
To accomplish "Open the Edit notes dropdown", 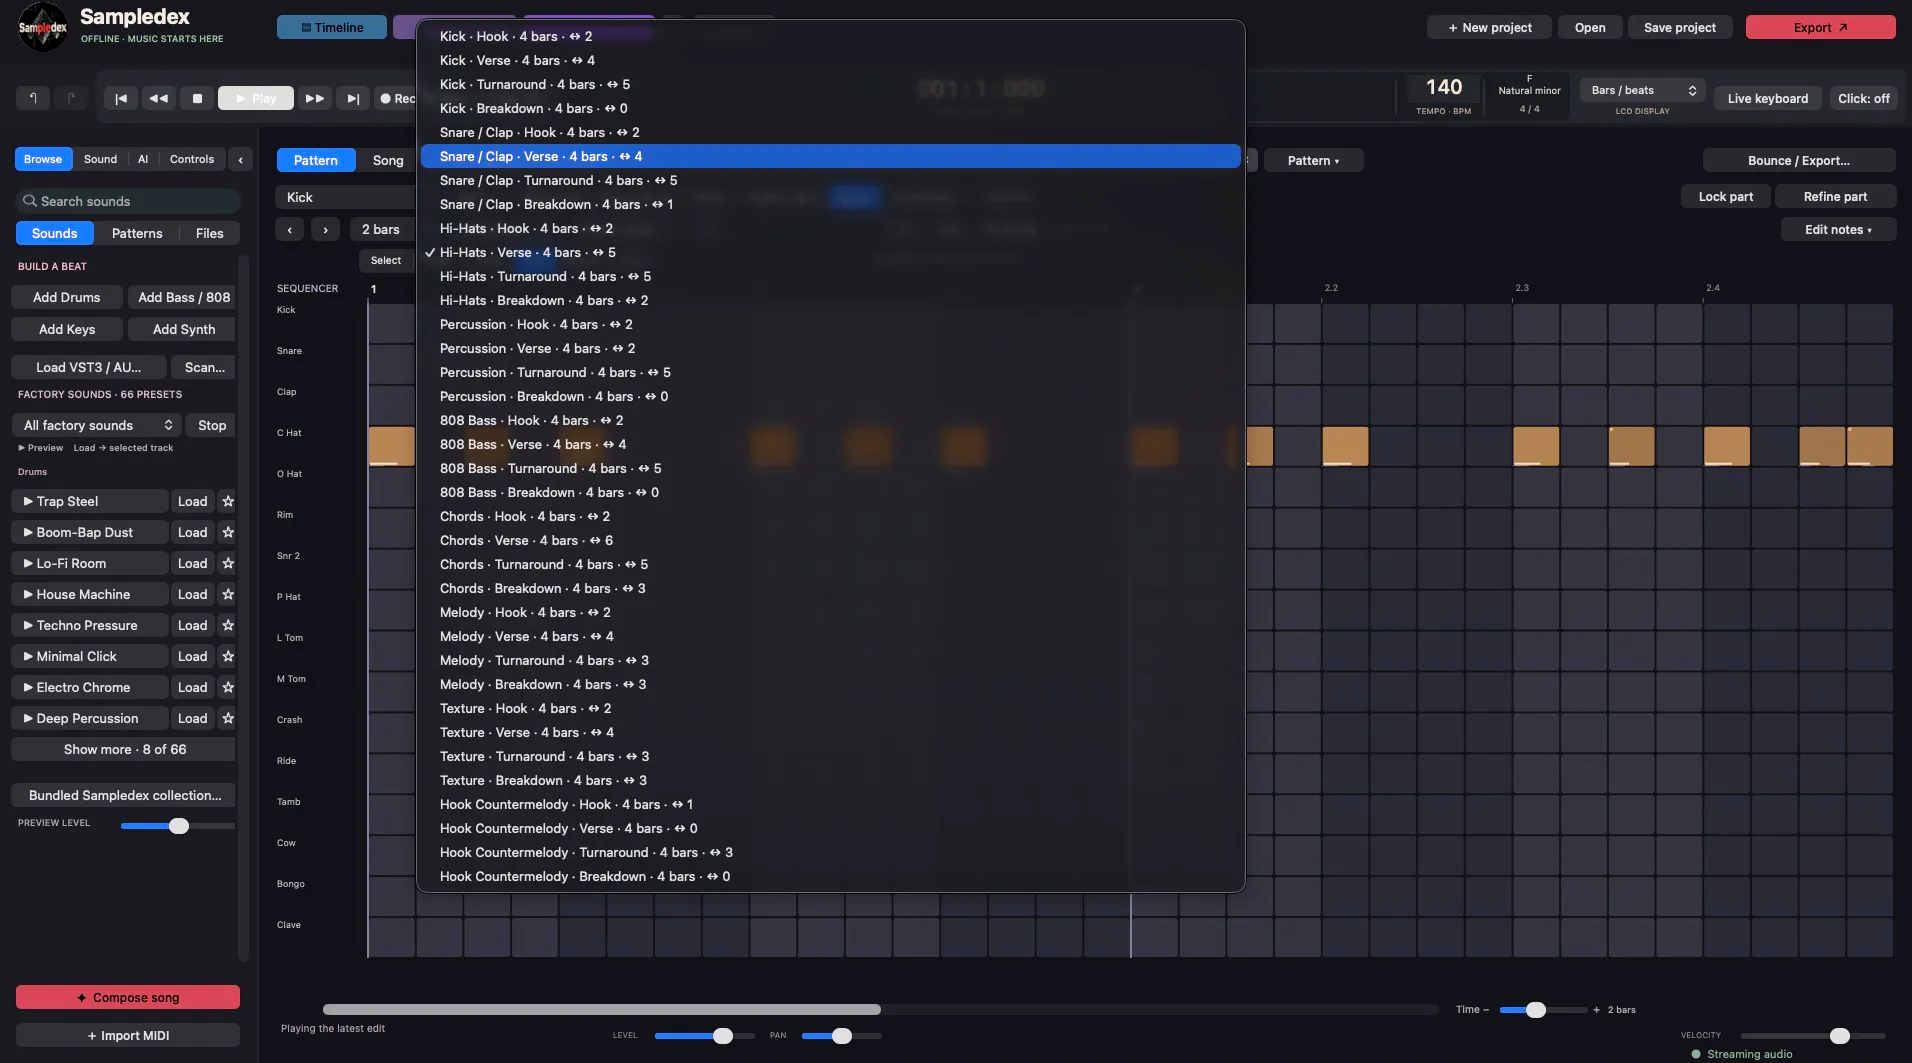I will 1838,229.
